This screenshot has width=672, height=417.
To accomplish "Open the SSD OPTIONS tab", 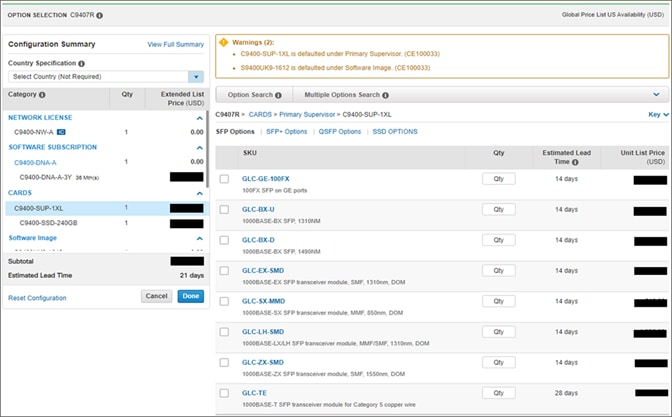I will [395, 132].
